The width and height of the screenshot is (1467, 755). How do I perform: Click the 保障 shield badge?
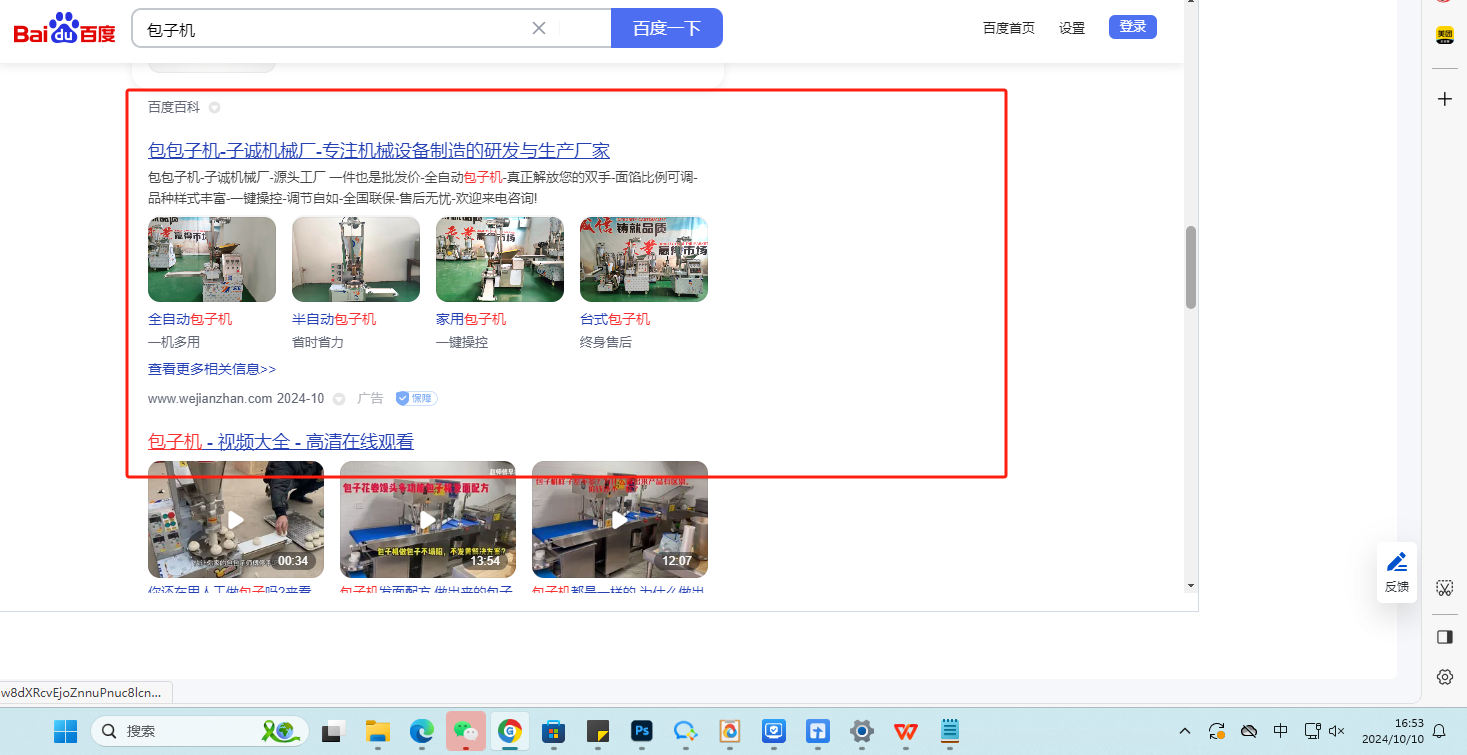[x=416, y=398]
